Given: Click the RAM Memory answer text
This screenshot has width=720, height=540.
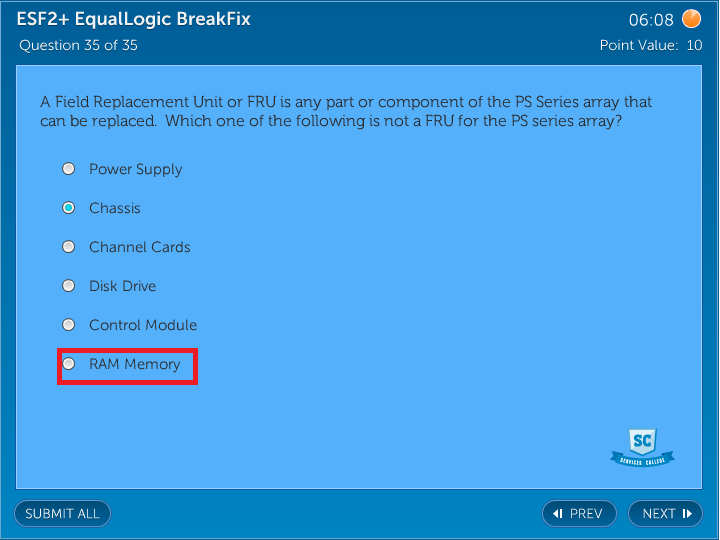Looking at the screenshot, I should pos(135,364).
